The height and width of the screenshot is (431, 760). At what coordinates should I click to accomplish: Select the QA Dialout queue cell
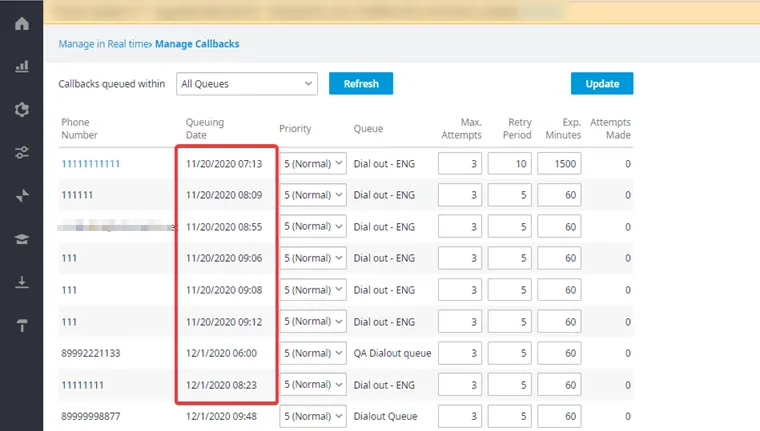(392, 353)
